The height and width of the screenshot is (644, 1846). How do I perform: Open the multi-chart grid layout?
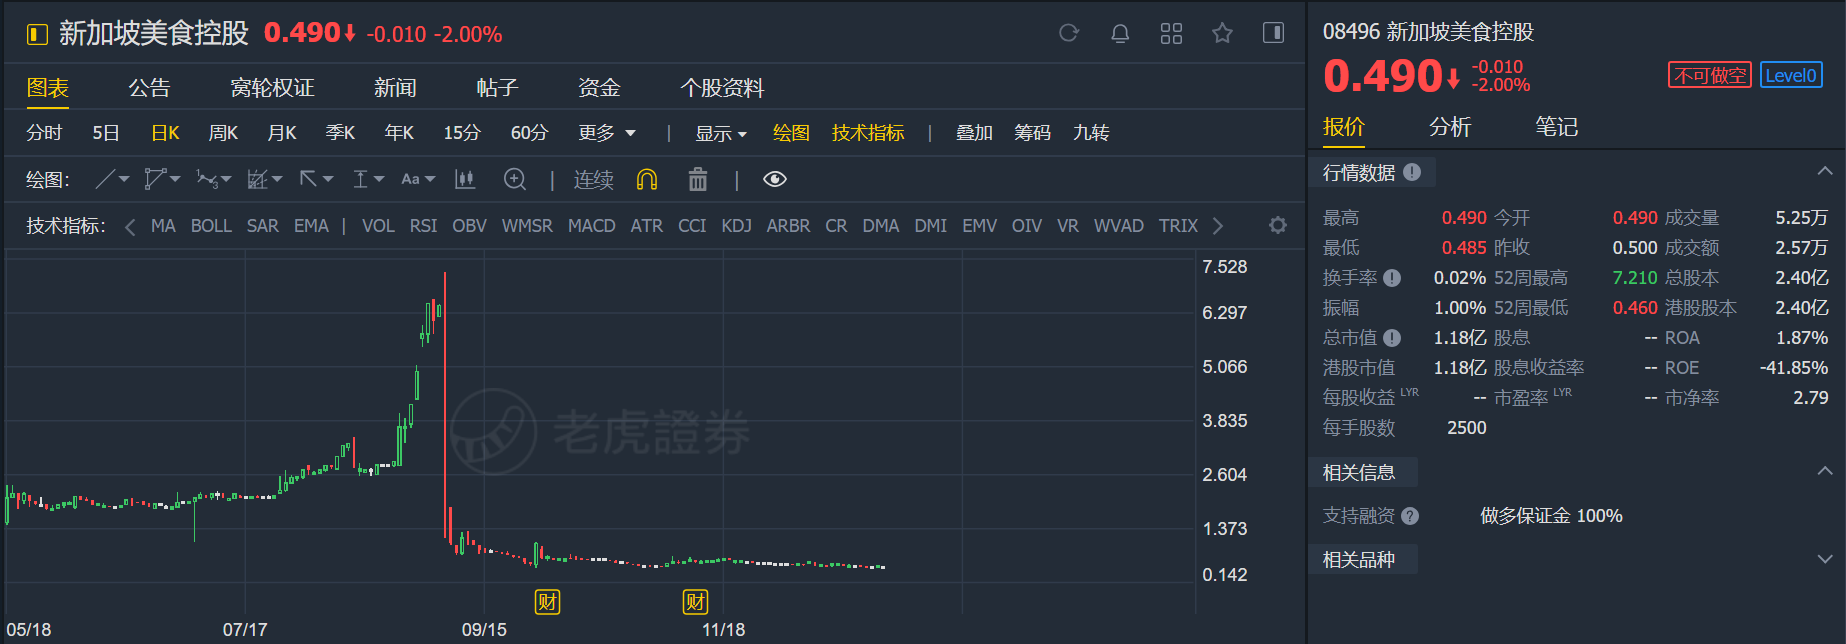pos(1171,33)
